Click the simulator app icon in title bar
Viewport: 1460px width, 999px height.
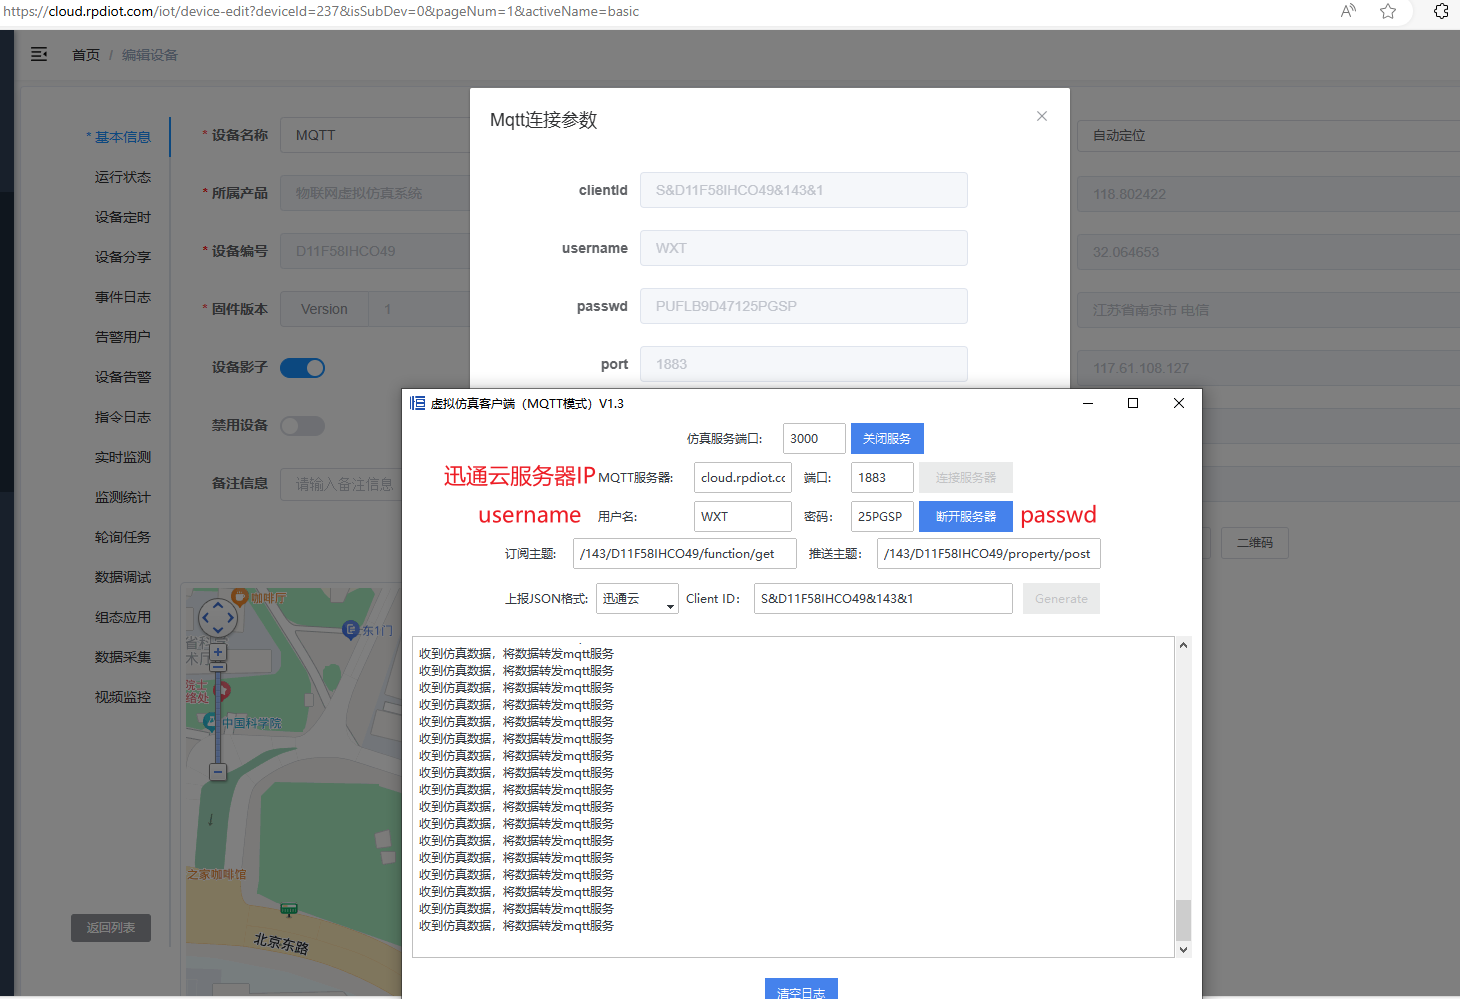417,403
